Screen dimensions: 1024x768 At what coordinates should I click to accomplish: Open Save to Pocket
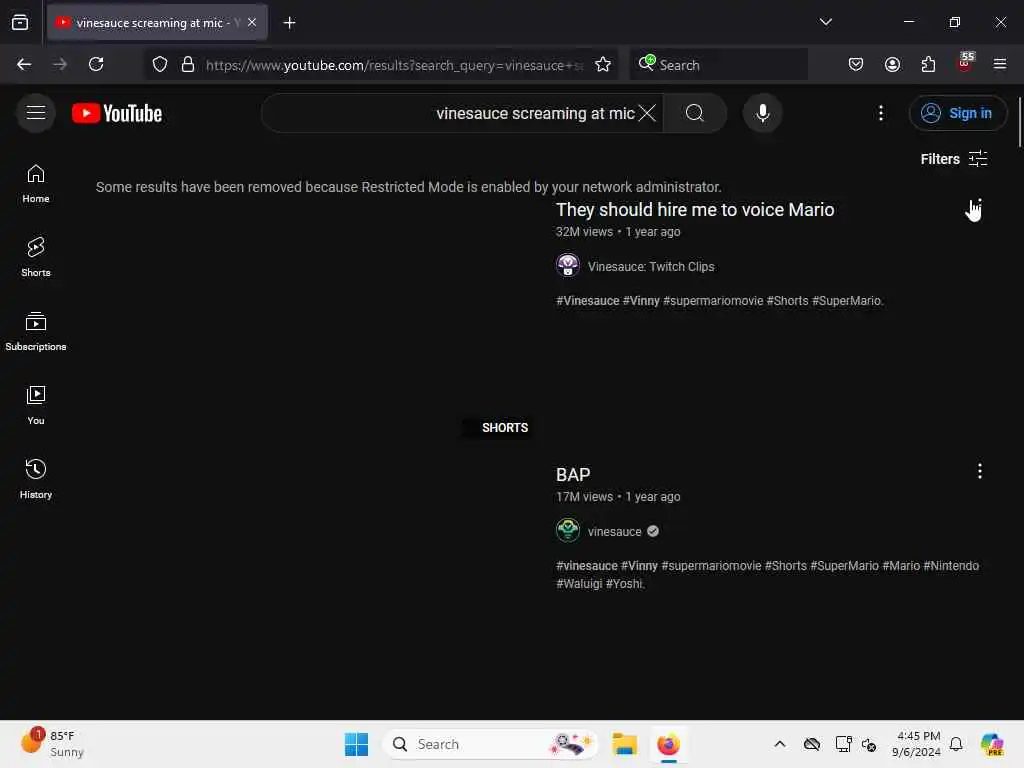[x=856, y=64]
